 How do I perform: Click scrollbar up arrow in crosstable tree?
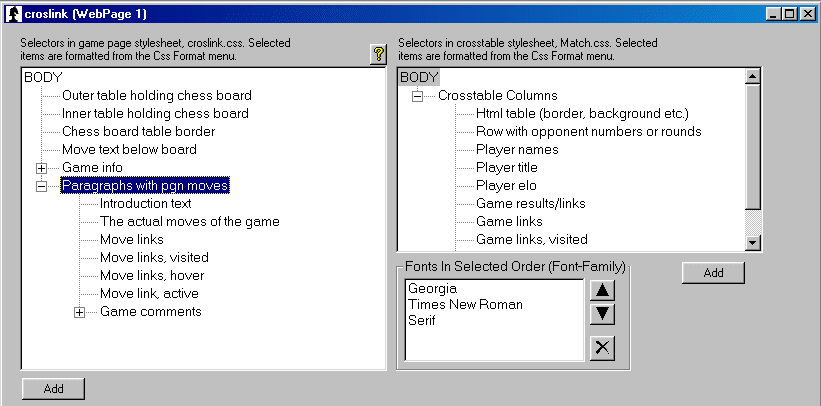752,77
